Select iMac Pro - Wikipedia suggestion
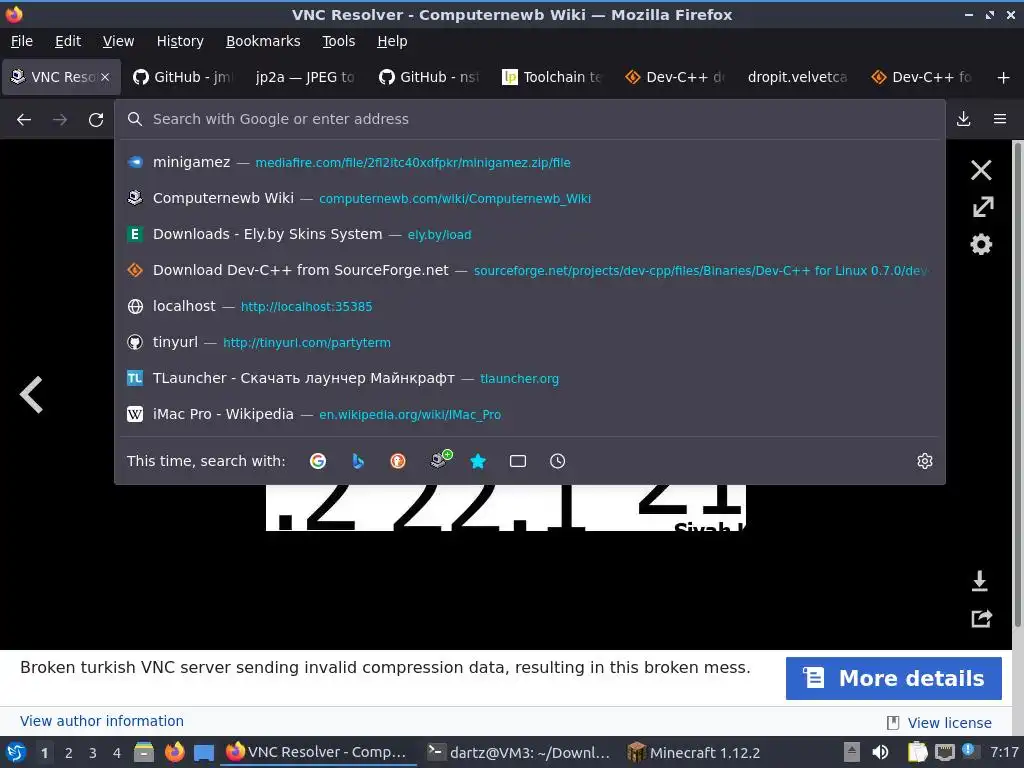Viewport: 1024px width, 768px height. 530,414
